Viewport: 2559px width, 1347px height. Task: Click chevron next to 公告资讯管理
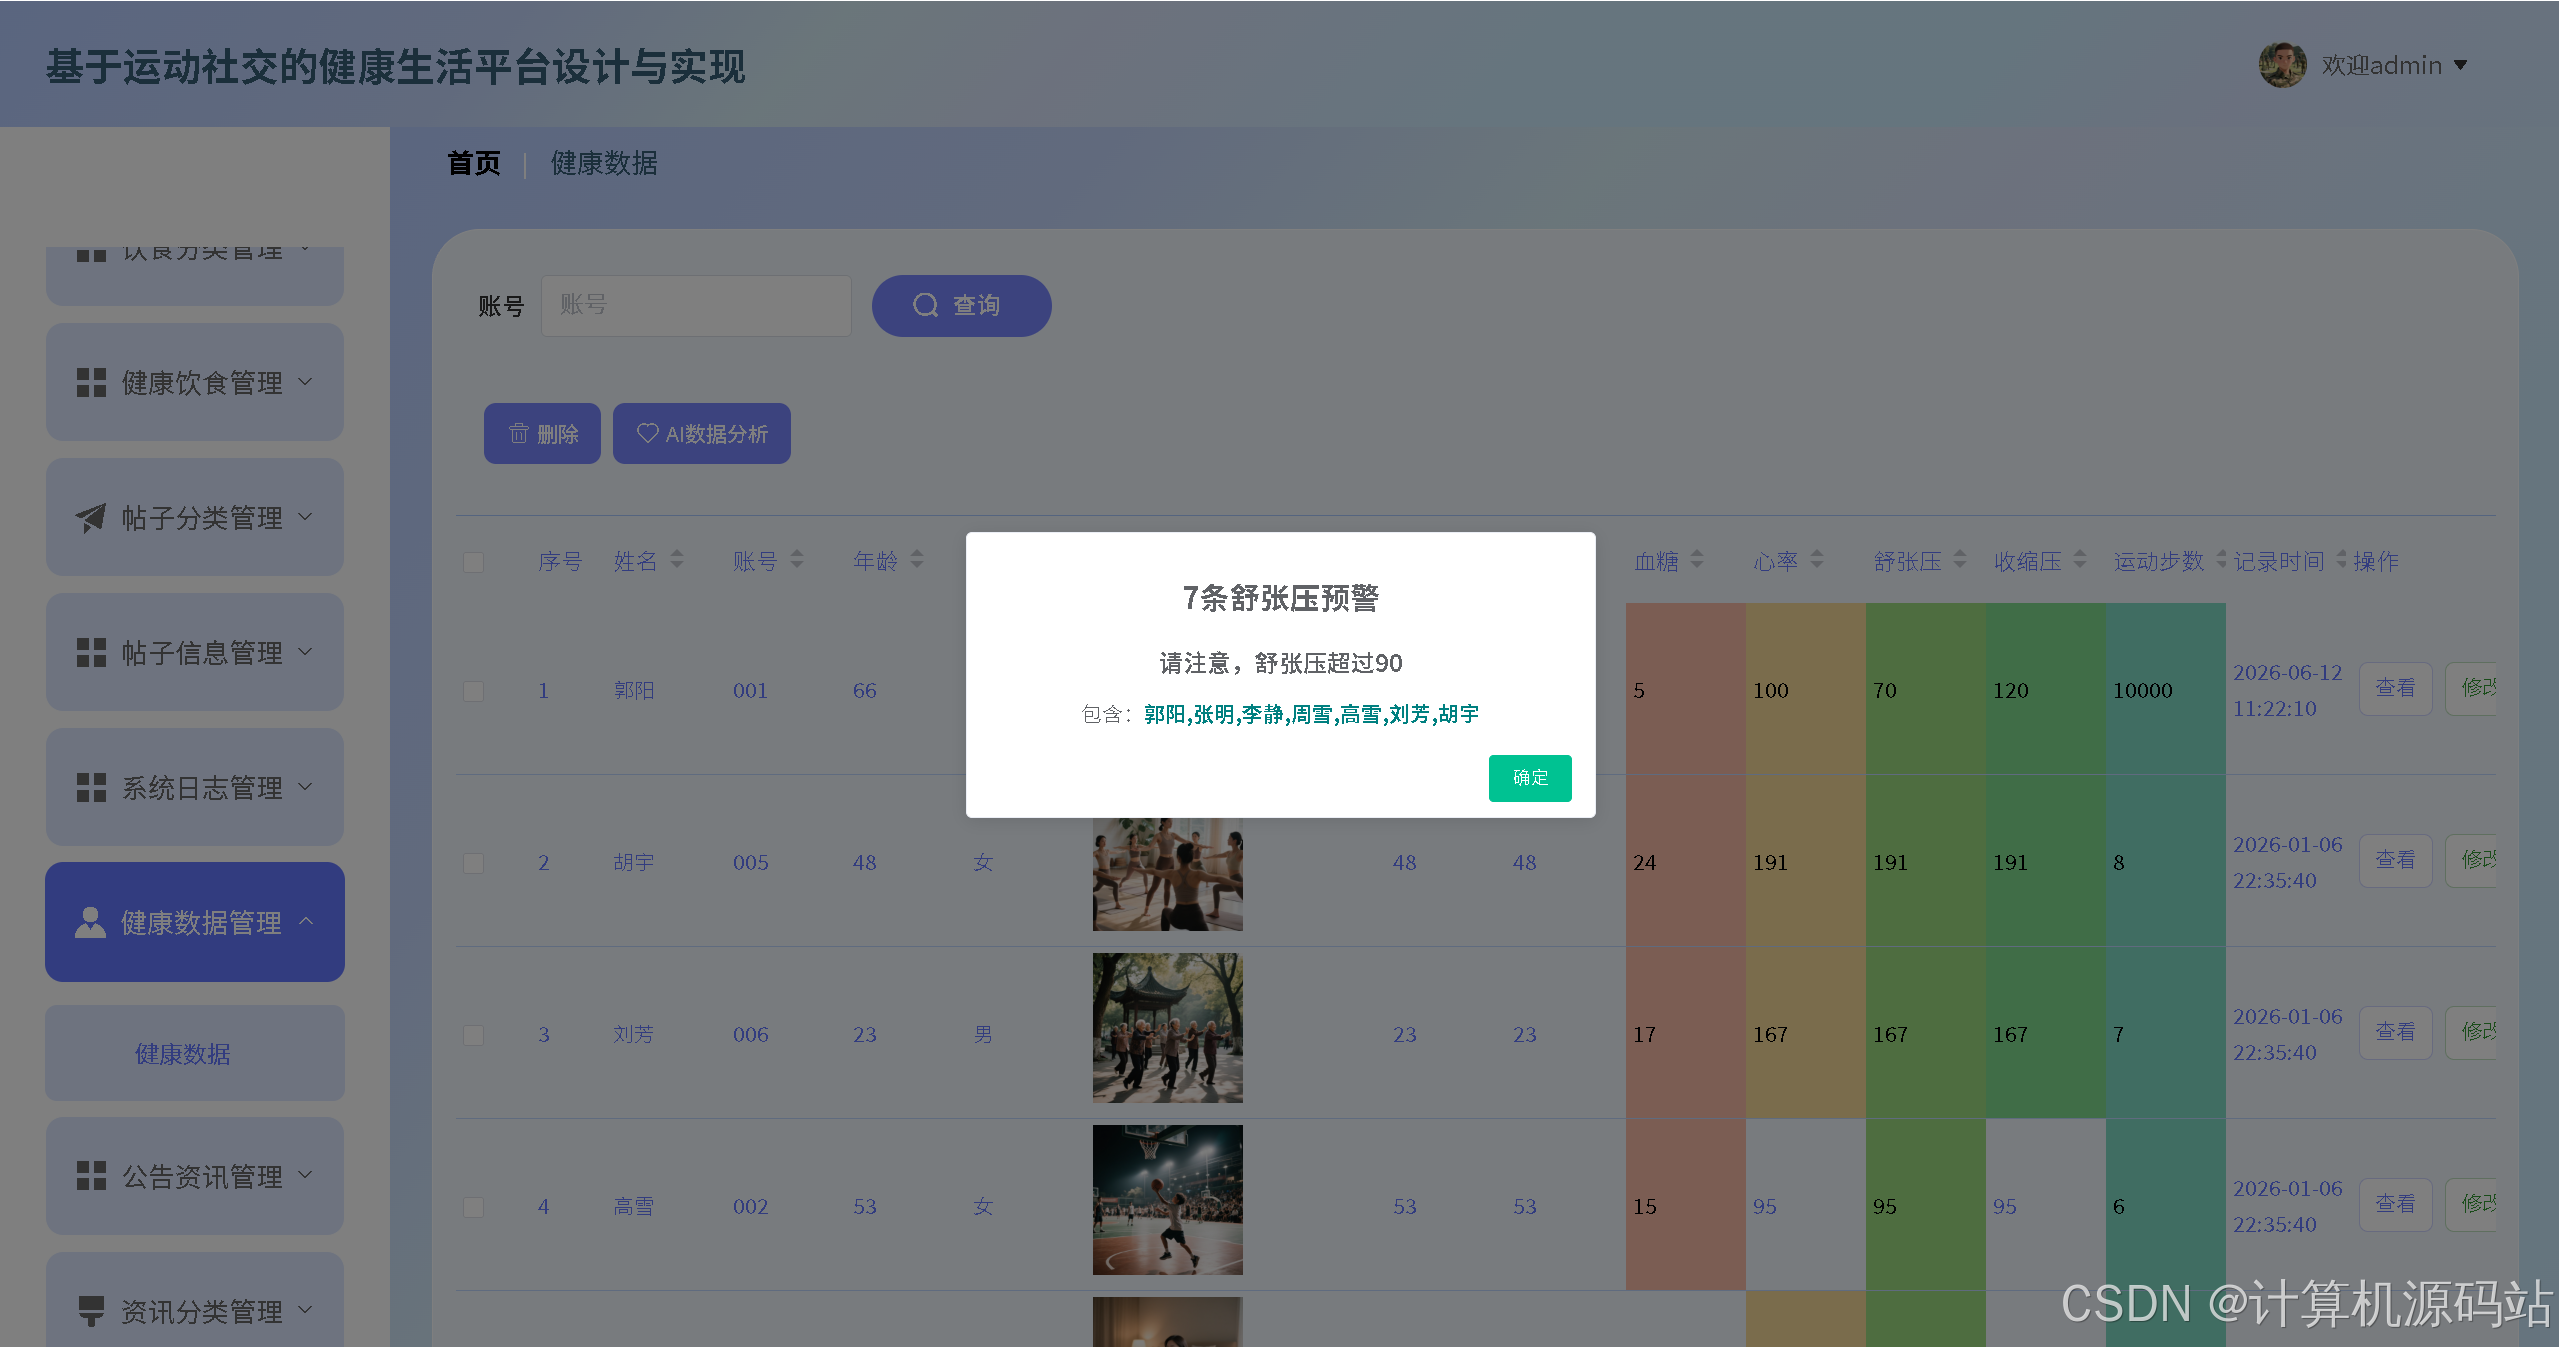click(306, 1175)
